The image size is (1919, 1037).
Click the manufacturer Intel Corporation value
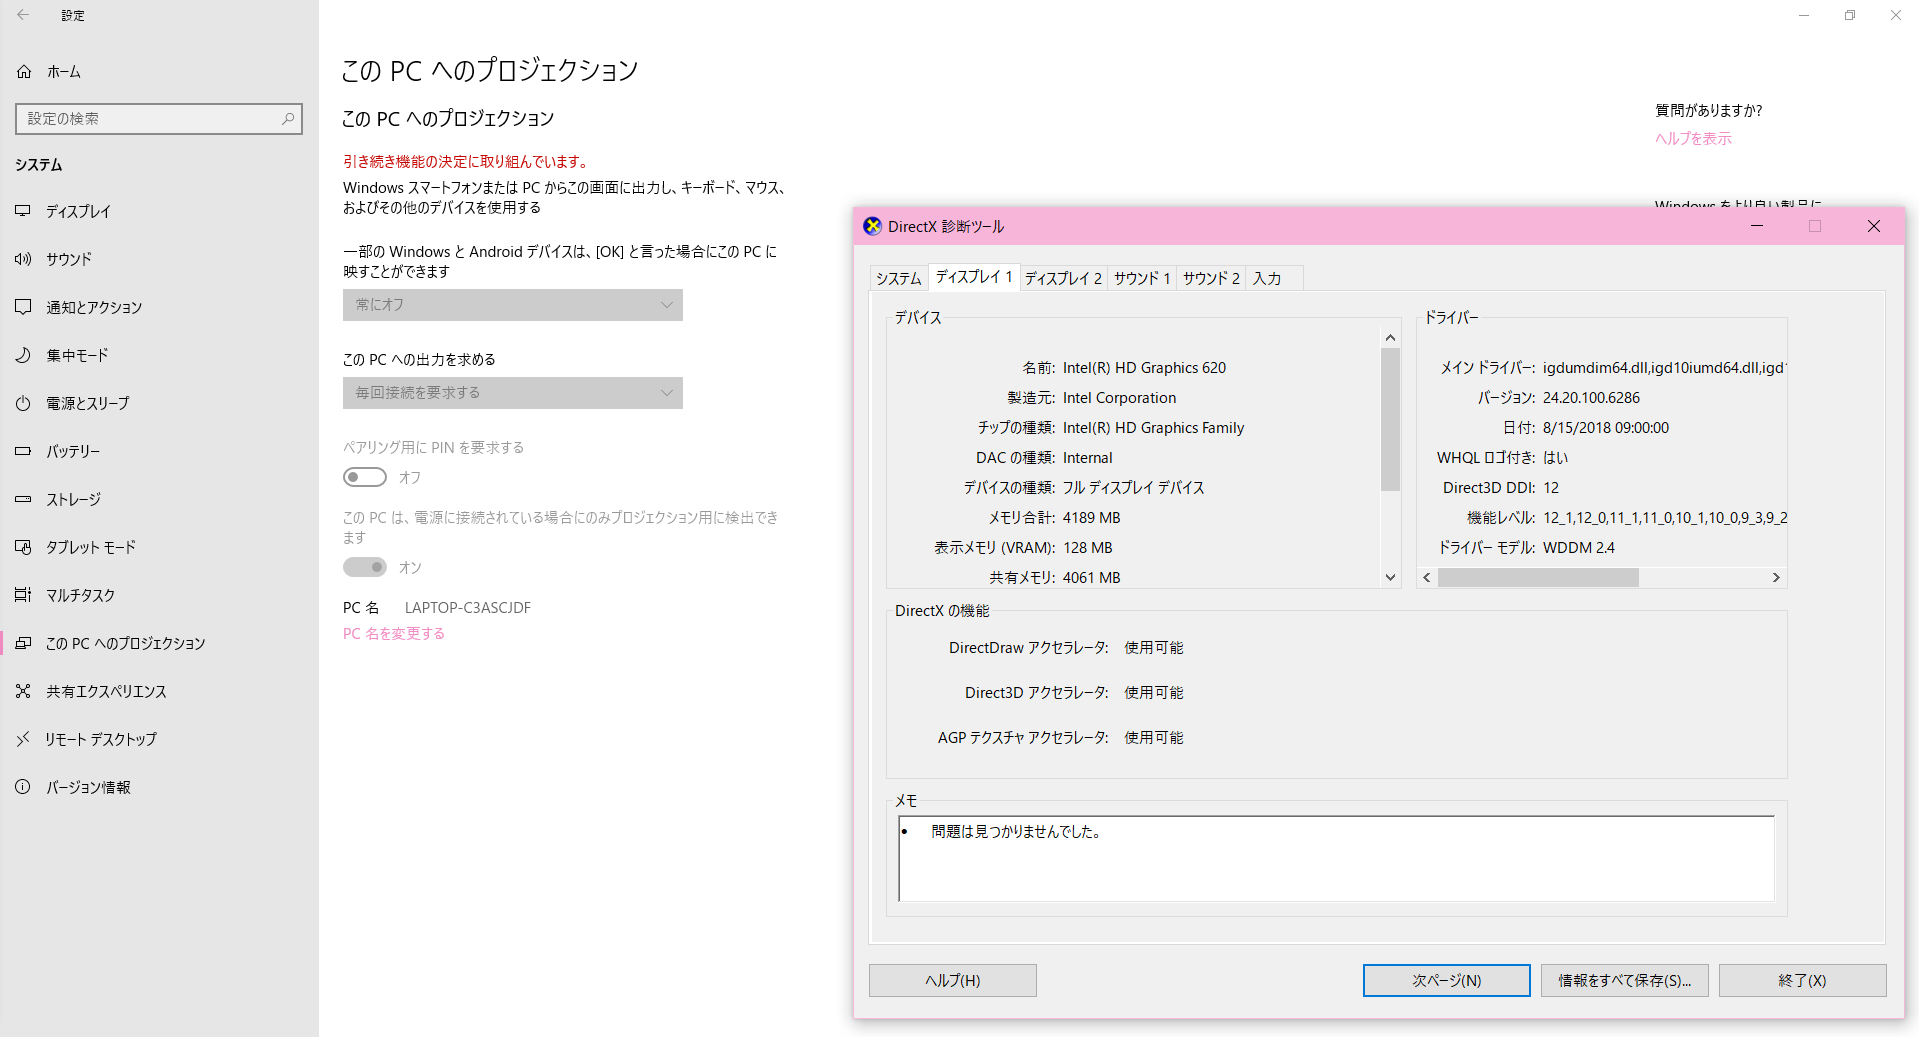[1119, 398]
